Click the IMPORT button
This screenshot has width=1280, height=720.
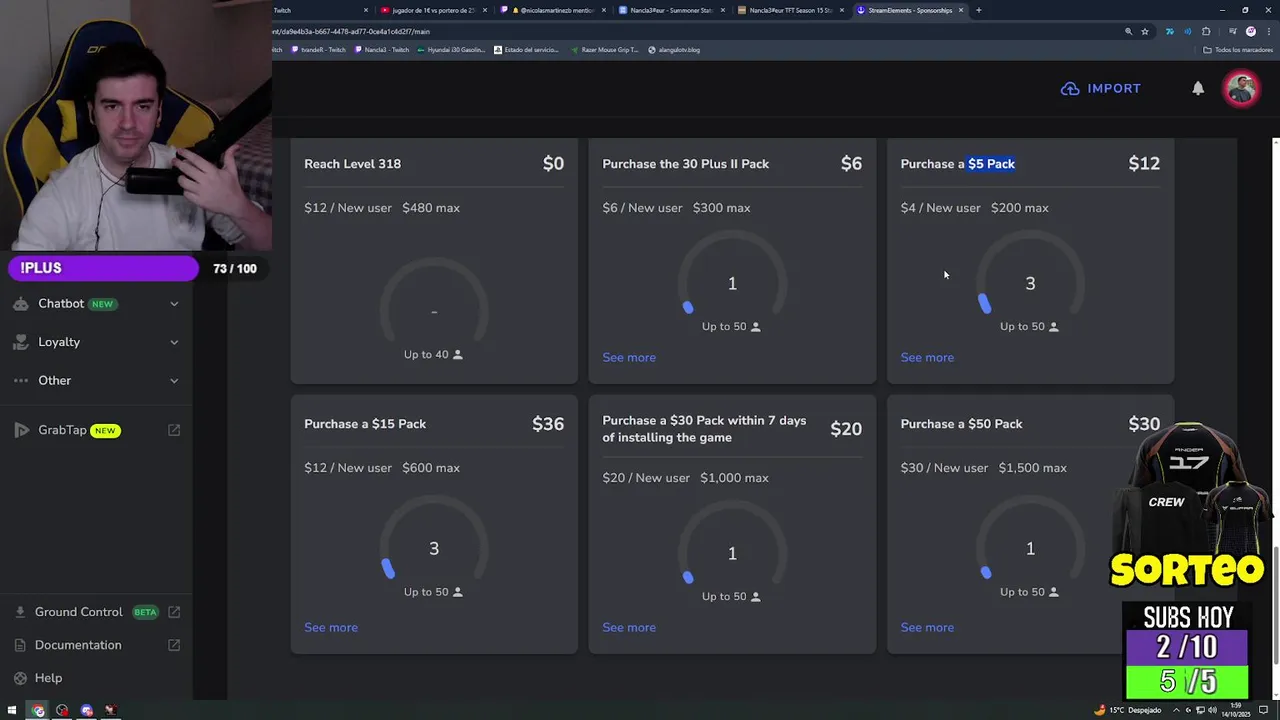[1101, 89]
